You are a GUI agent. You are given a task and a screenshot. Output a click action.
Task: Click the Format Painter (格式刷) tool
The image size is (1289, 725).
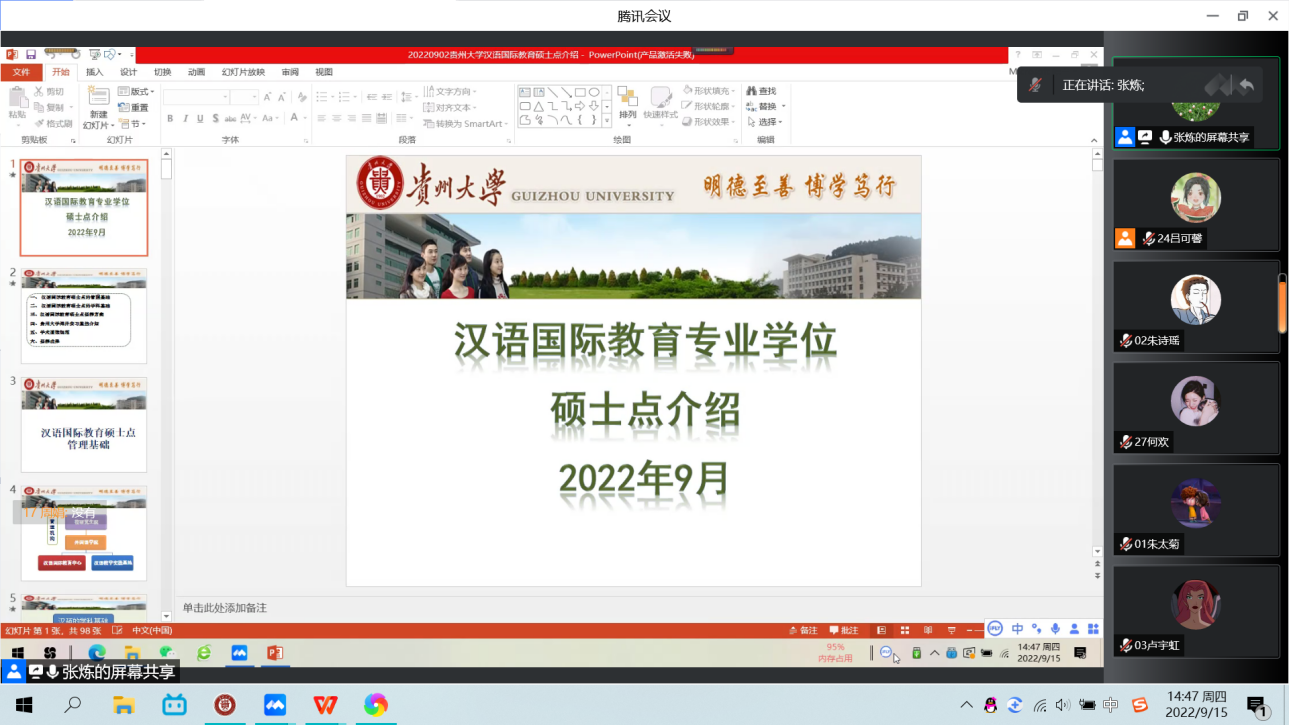pyautogui.click(x=54, y=123)
